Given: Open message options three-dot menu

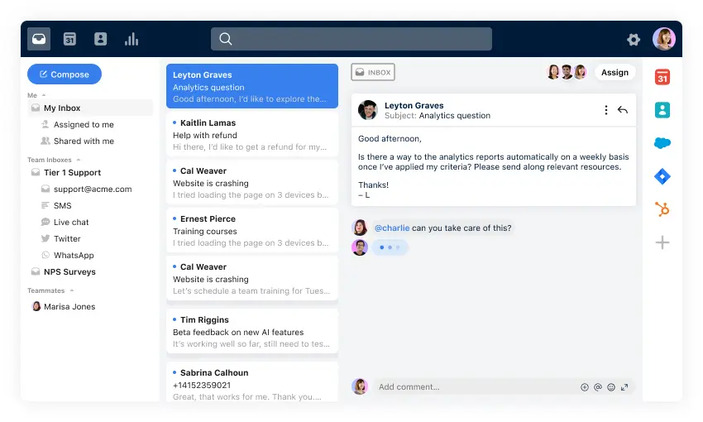Looking at the screenshot, I should click(x=606, y=110).
